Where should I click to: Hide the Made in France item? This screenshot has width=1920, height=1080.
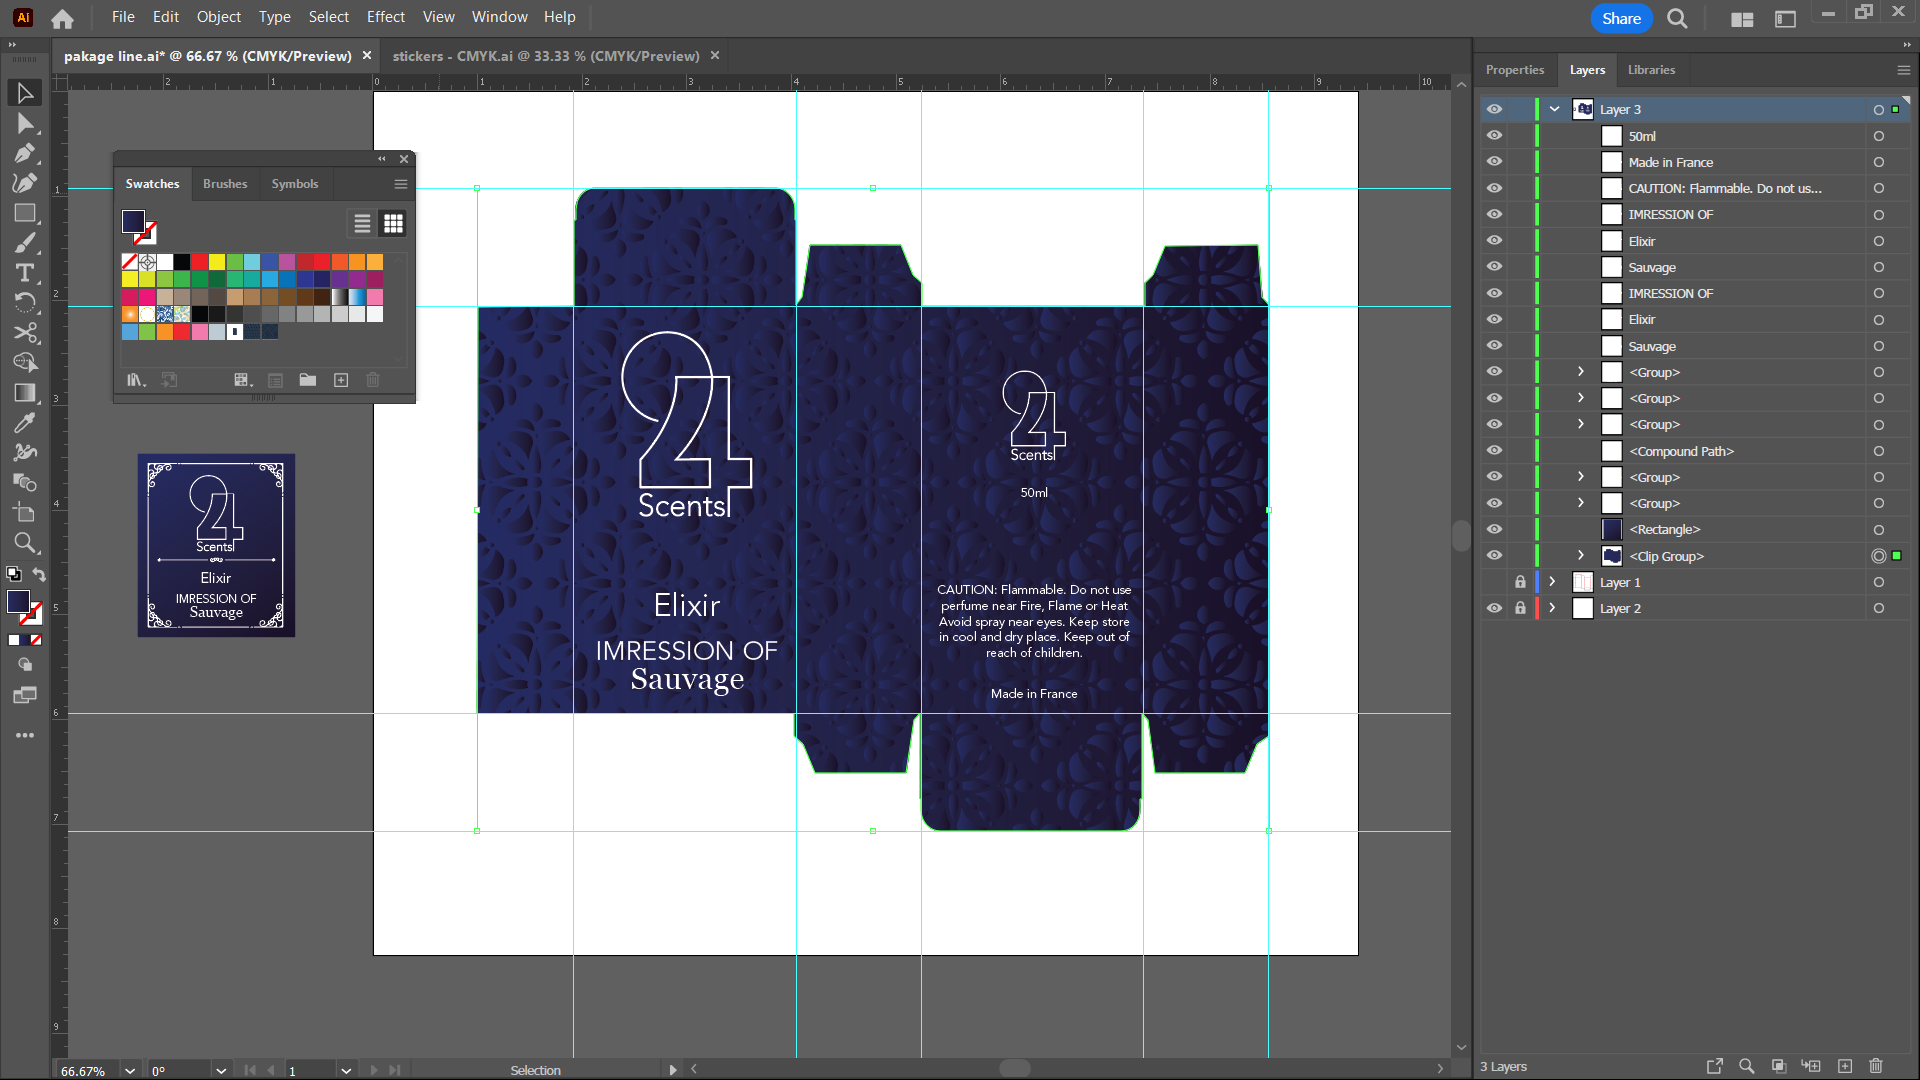(x=1494, y=162)
